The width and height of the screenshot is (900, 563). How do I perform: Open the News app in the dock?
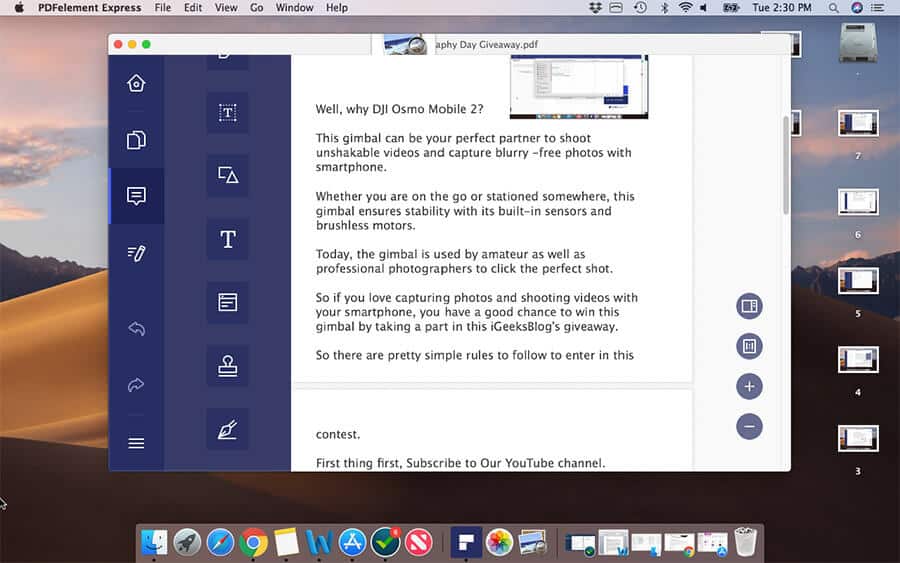pos(418,542)
